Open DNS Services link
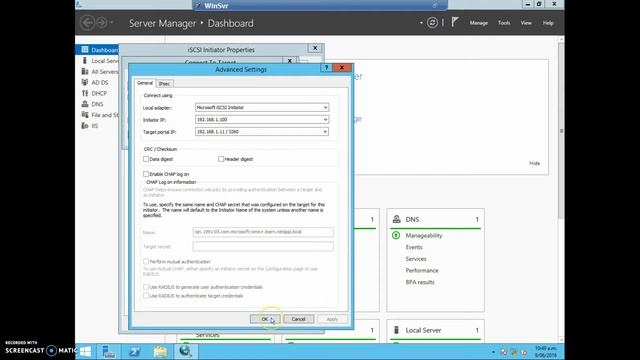The height and width of the screenshot is (360, 640). pyautogui.click(x=416, y=259)
